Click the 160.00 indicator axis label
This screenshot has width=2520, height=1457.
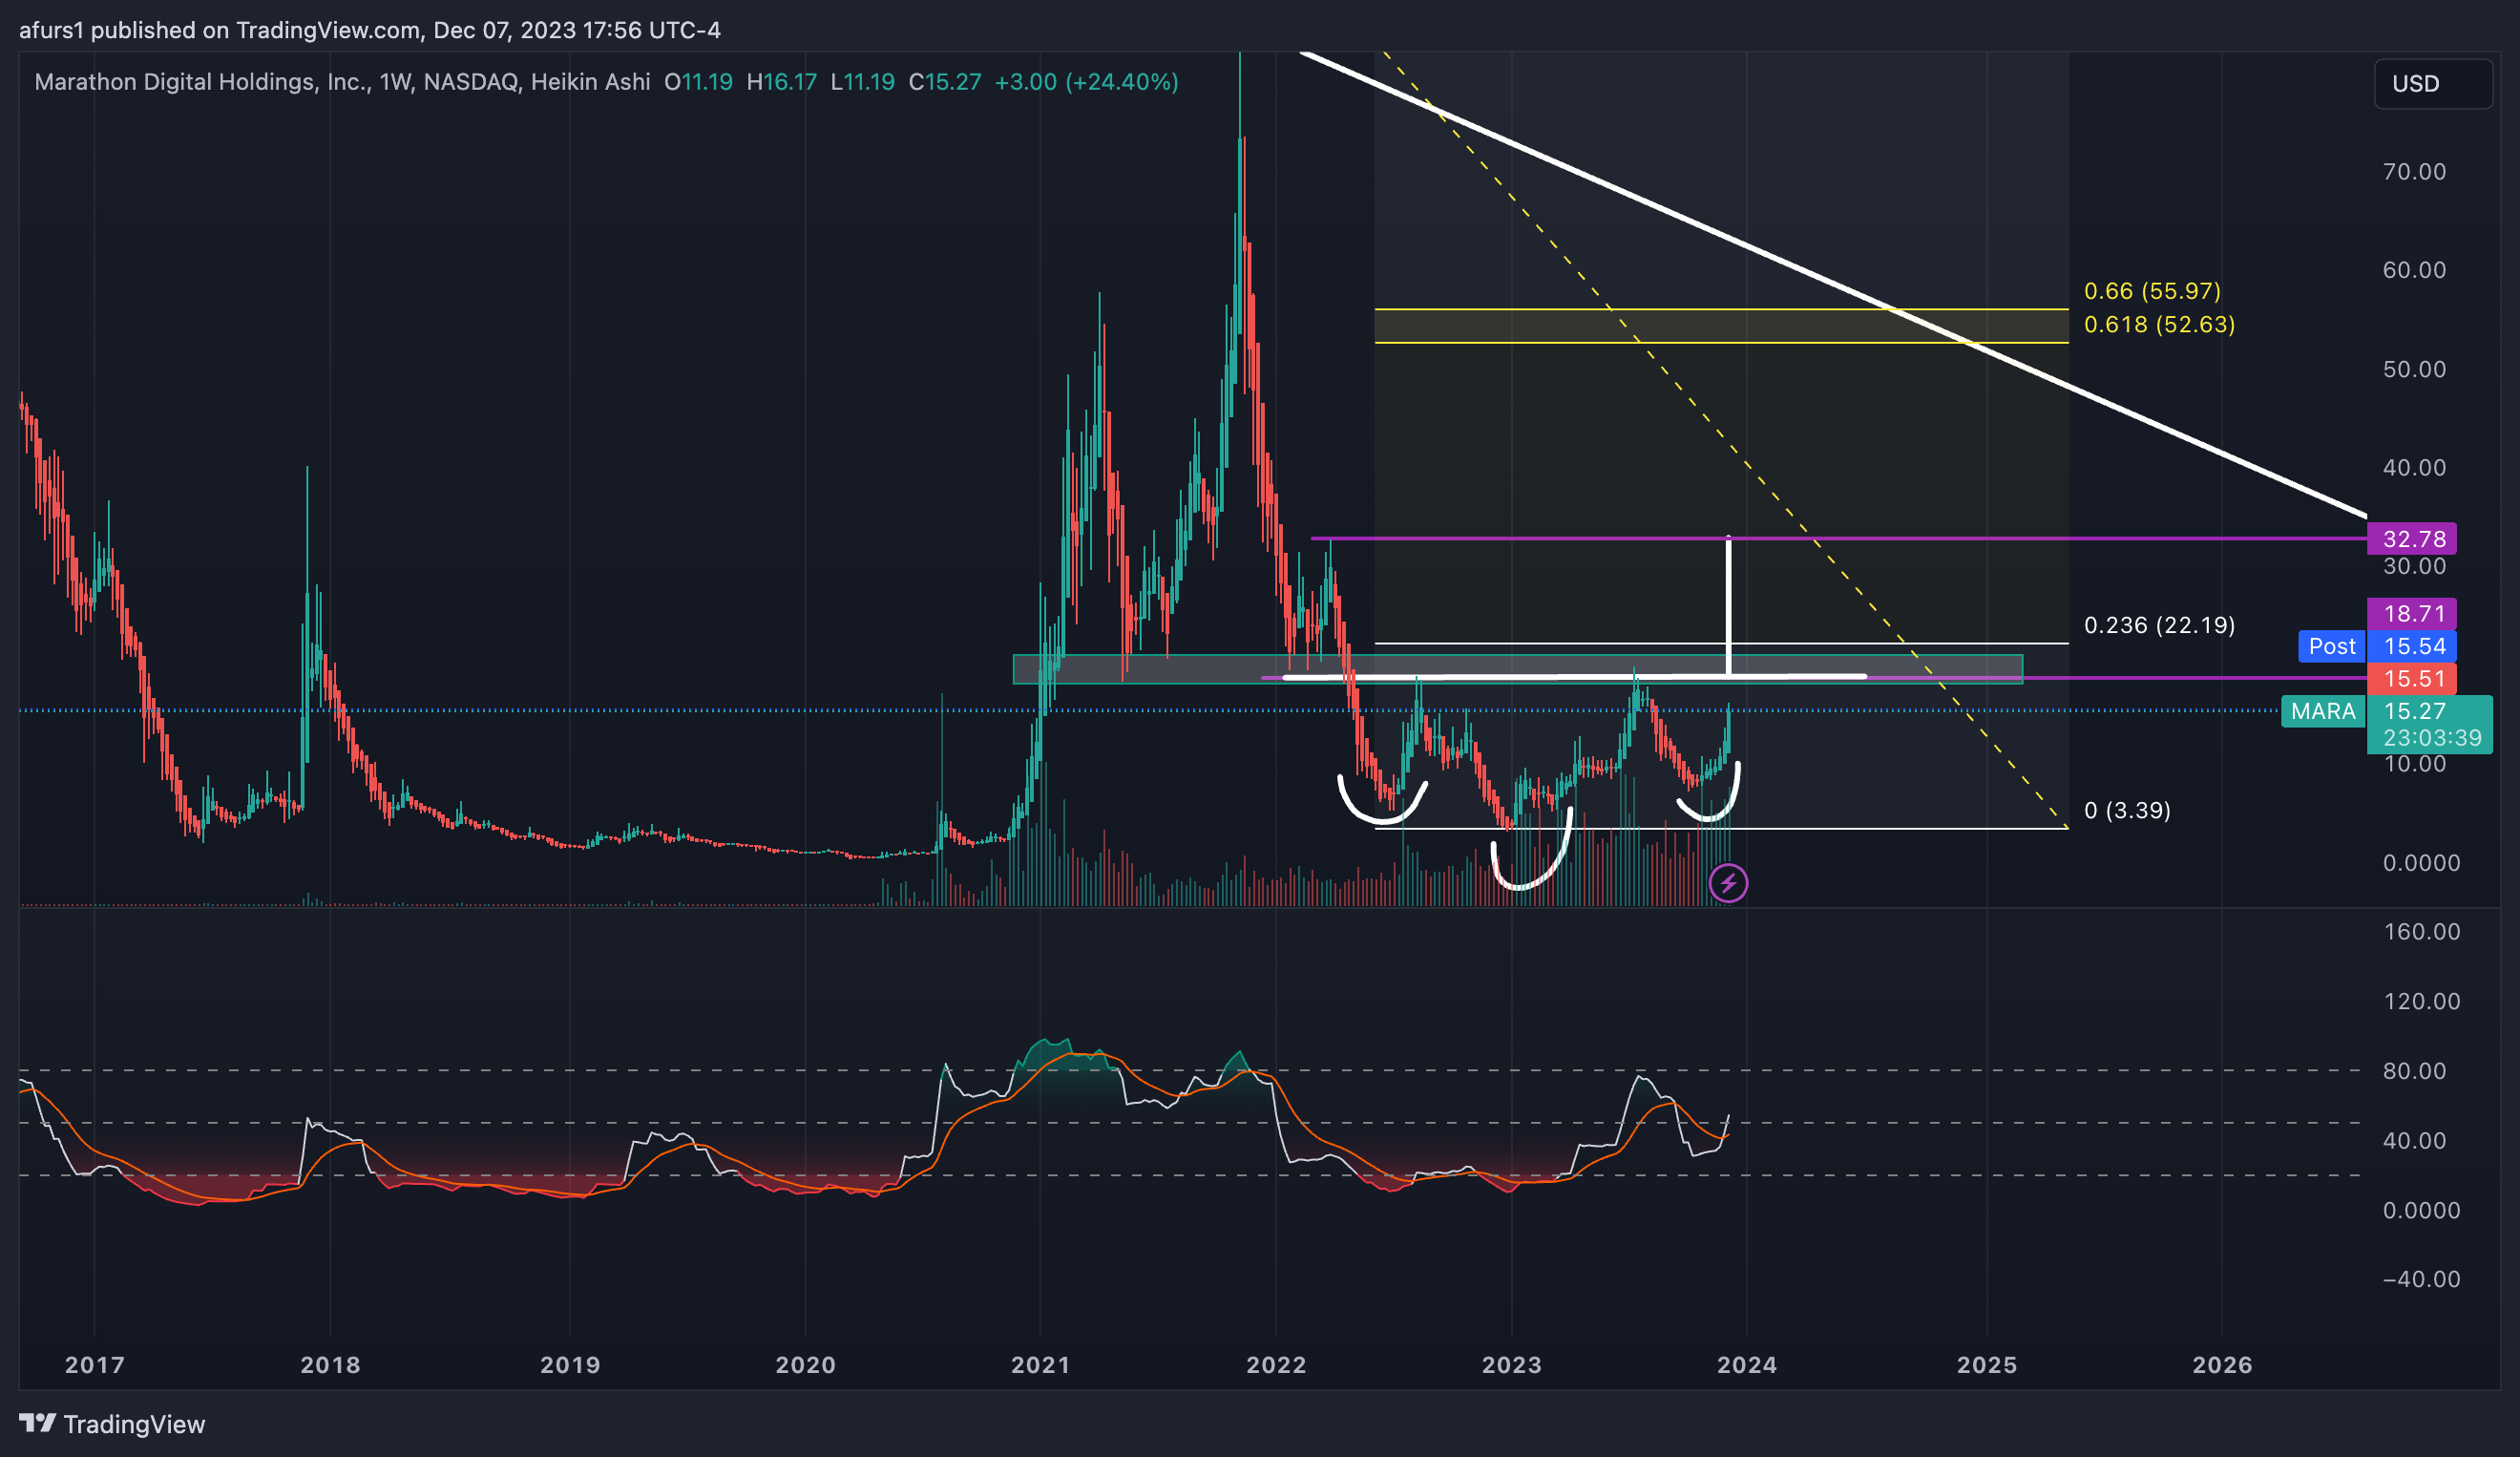(2422, 932)
